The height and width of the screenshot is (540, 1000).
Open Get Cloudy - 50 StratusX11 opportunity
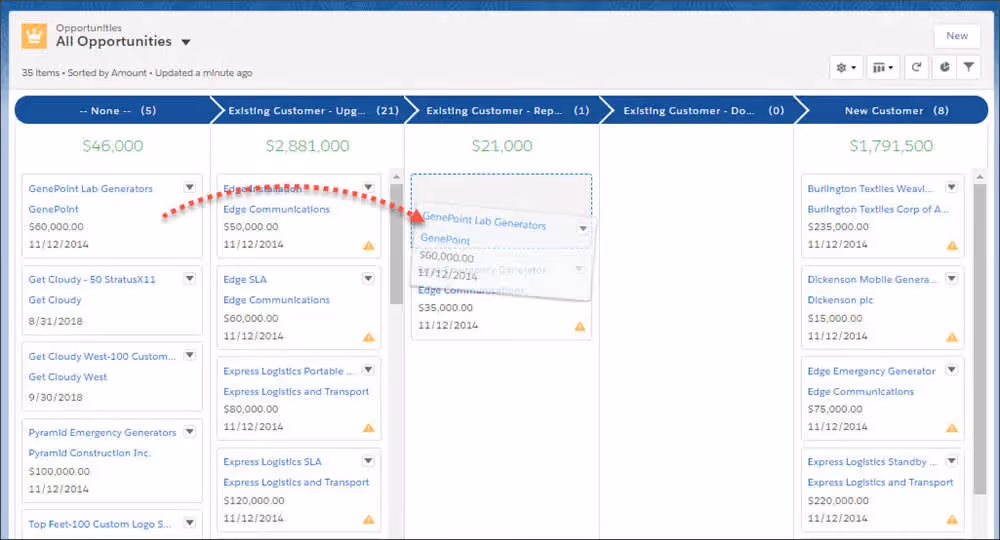(x=92, y=279)
